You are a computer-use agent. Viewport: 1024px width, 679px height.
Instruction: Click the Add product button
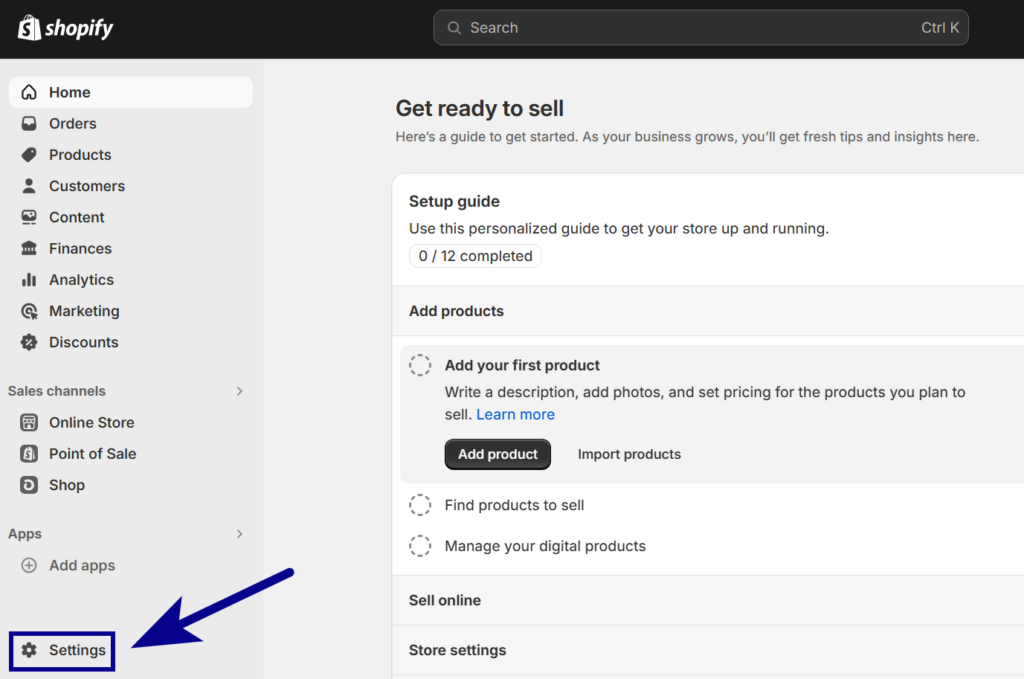(x=498, y=454)
